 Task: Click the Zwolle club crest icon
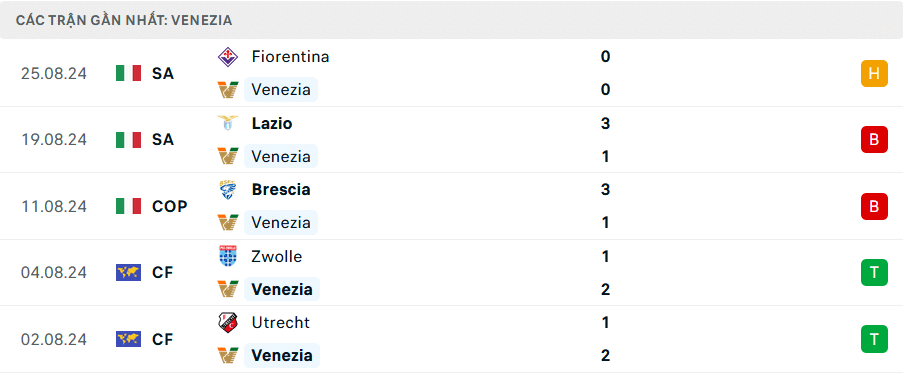(x=228, y=256)
